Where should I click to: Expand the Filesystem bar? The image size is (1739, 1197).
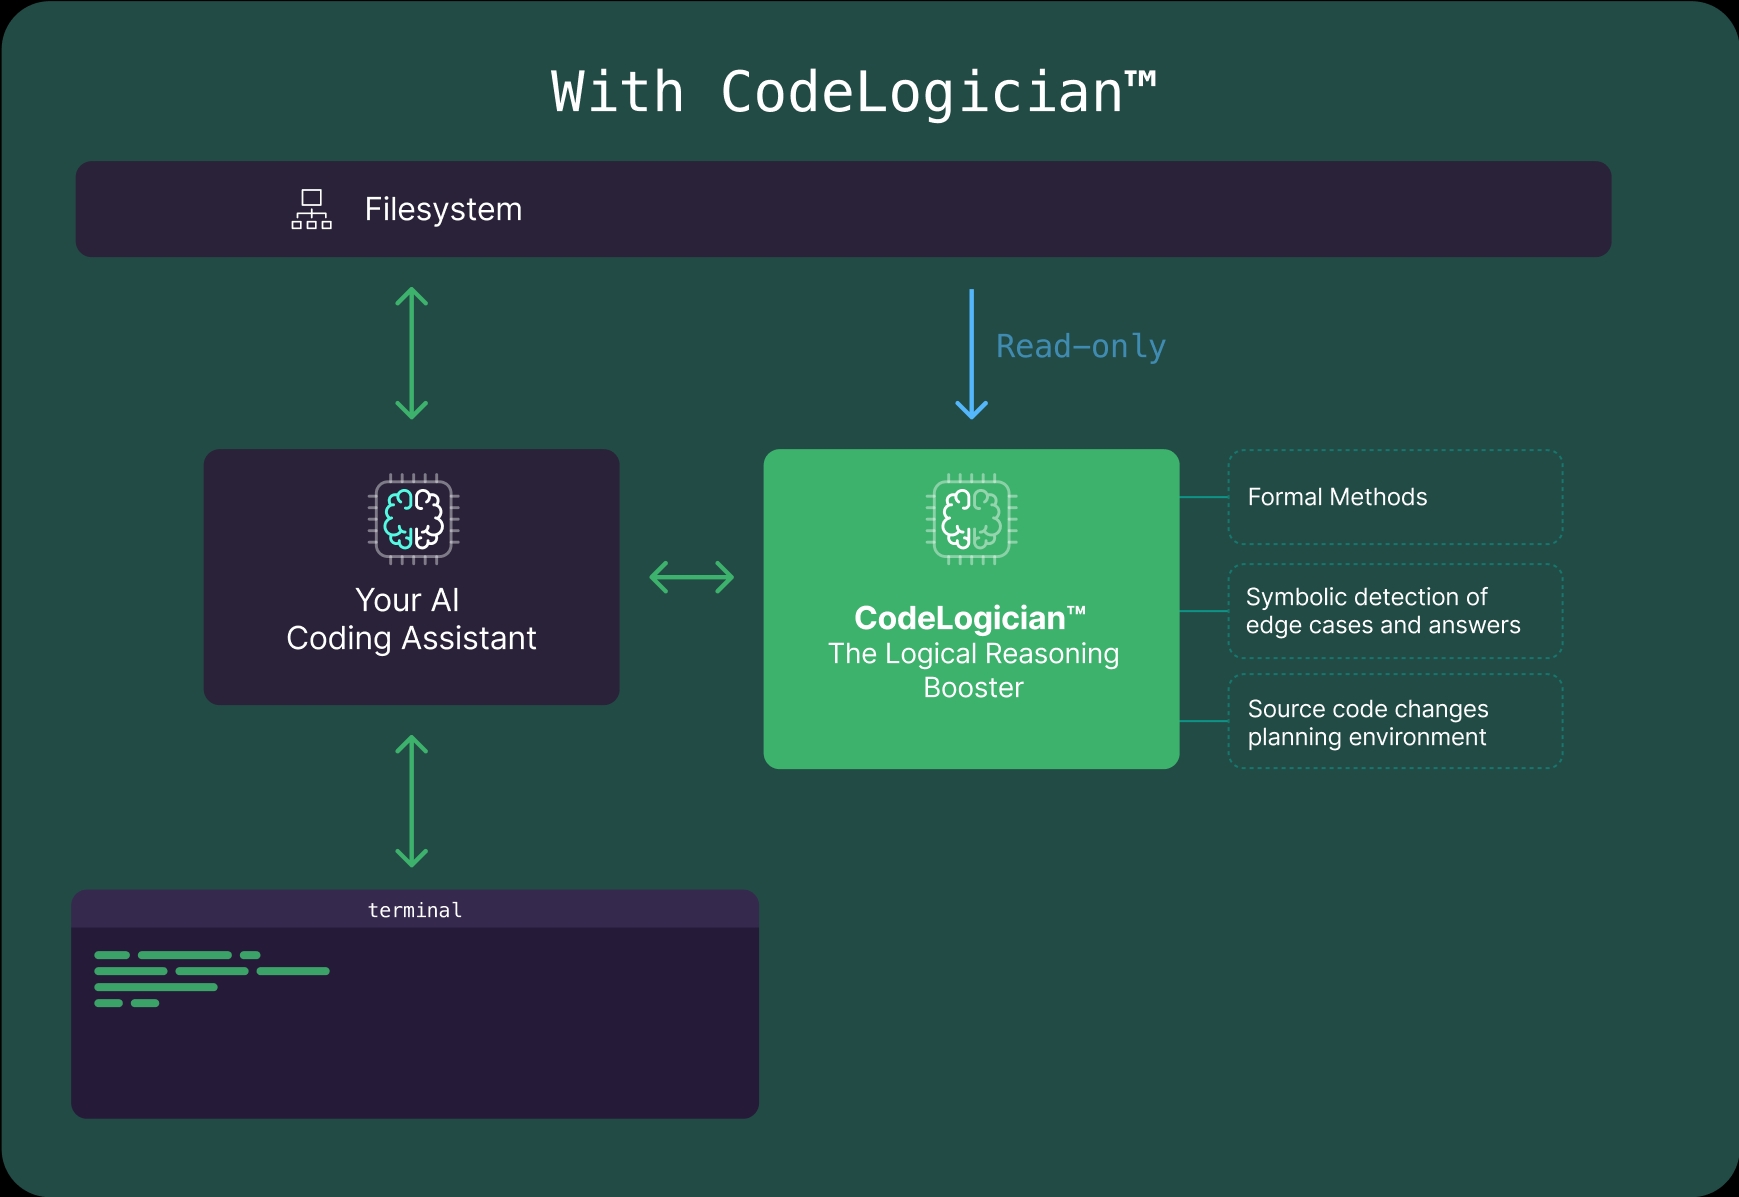tap(845, 209)
